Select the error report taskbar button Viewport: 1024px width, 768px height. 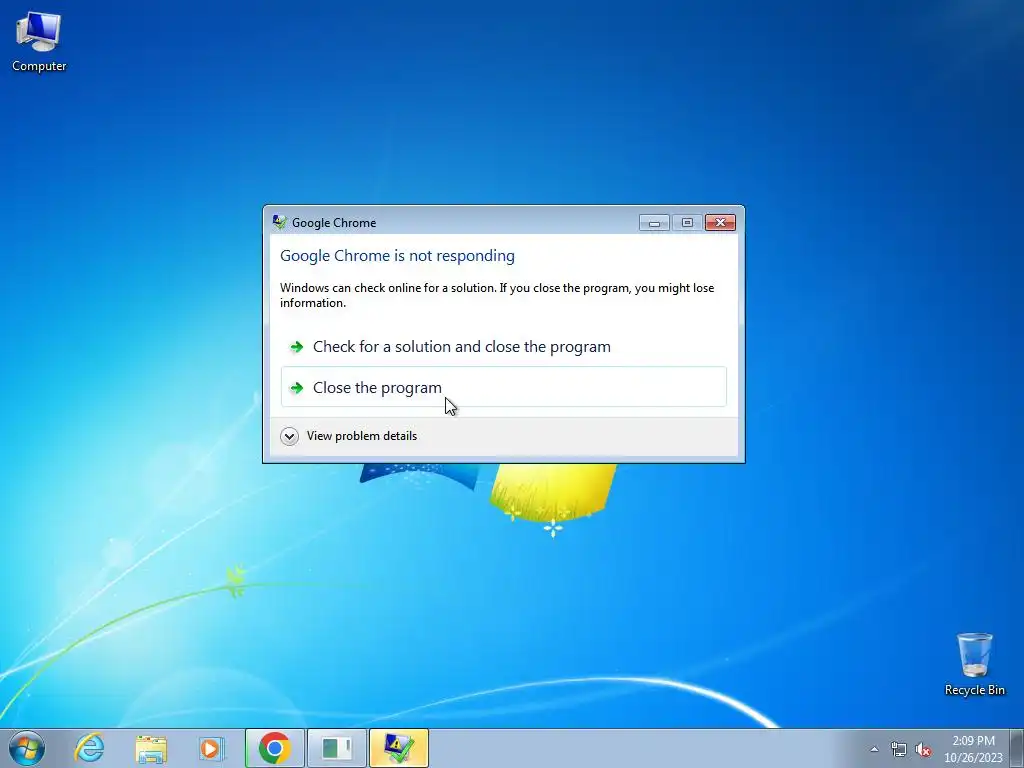pos(398,748)
